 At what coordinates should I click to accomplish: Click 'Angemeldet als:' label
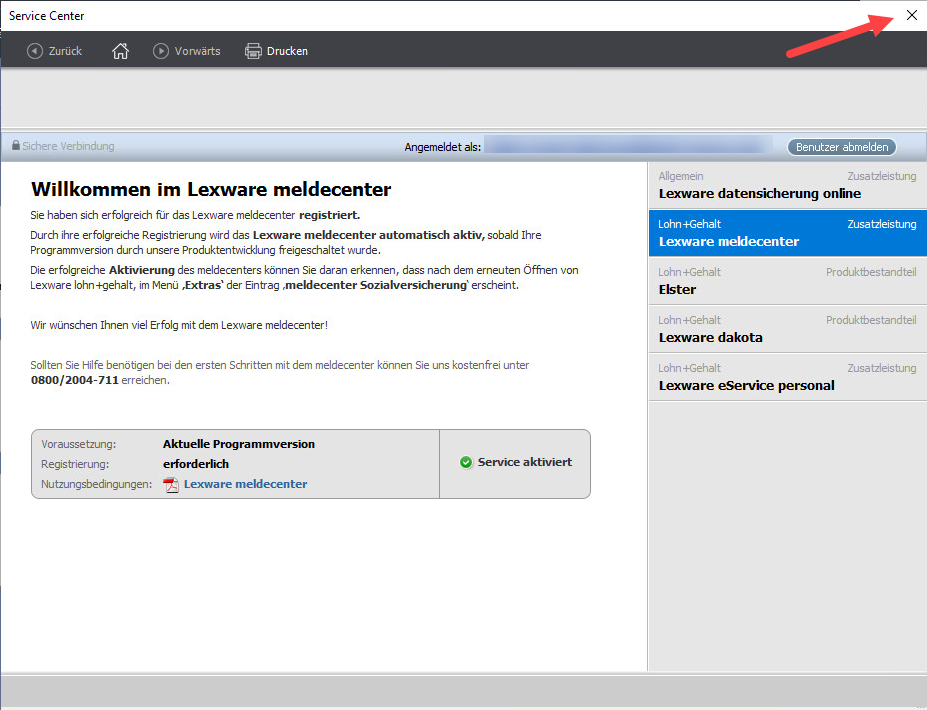click(x=443, y=147)
